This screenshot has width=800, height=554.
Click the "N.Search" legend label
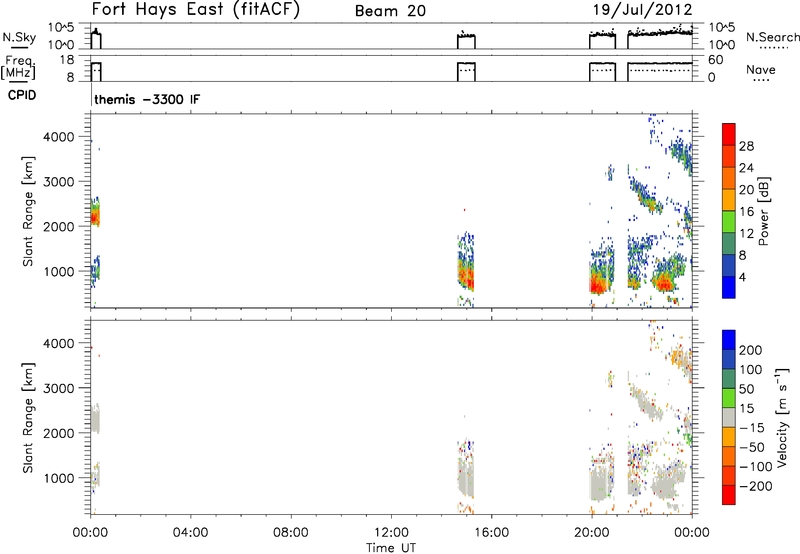(772, 37)
